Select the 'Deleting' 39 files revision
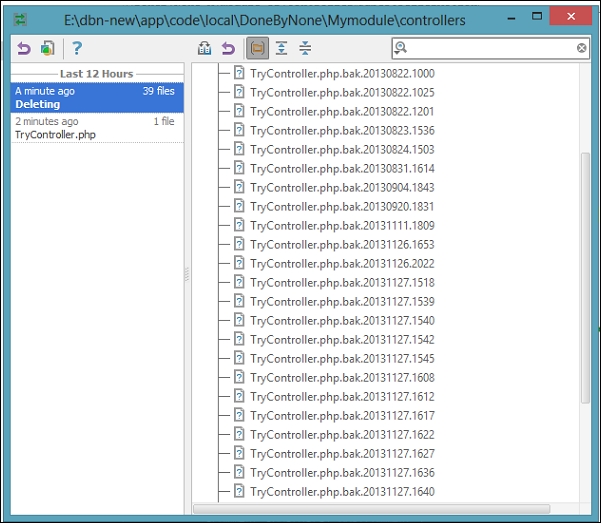Screen dimensions: 601x523 [97, 97]
